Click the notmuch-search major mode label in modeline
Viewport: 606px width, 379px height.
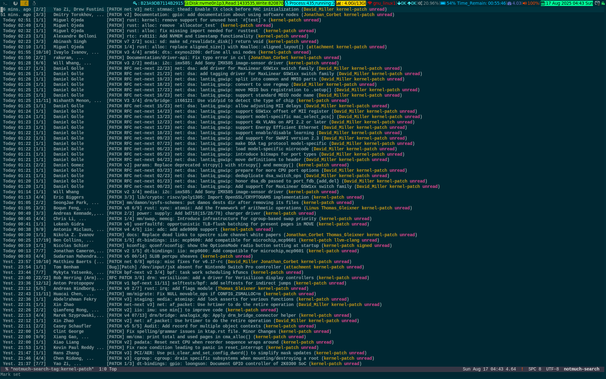pos(581,369)
